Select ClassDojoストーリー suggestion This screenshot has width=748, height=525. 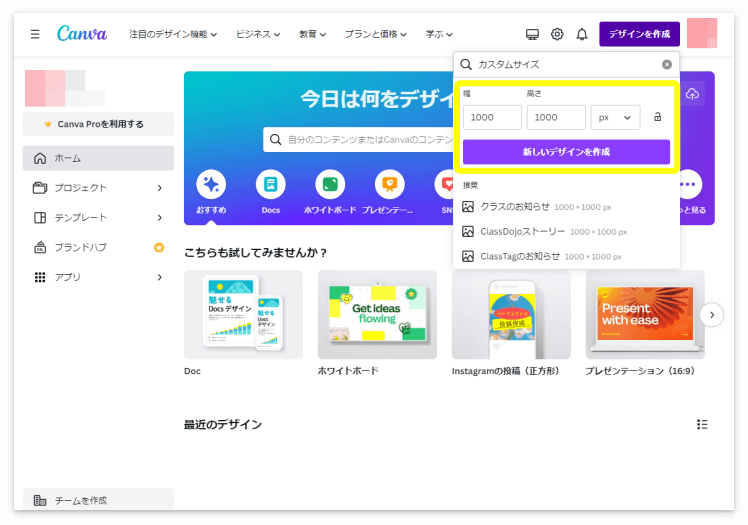[566, 231]
